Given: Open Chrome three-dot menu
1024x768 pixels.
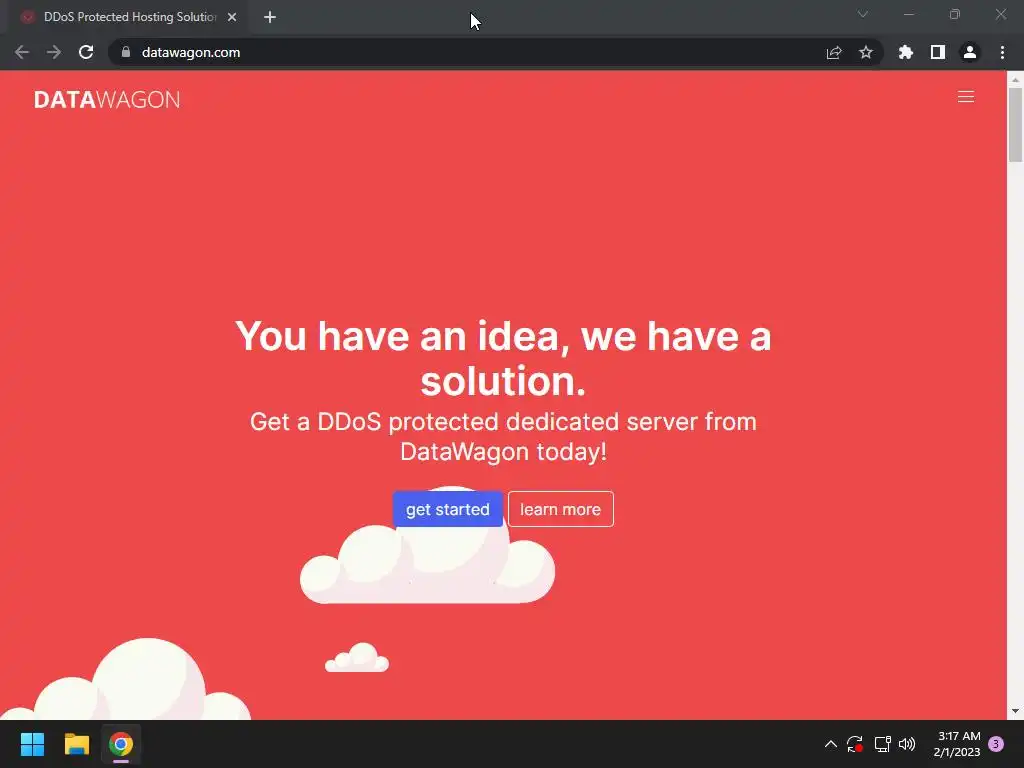Looking at the screenshot, I should click(1002, 52).
